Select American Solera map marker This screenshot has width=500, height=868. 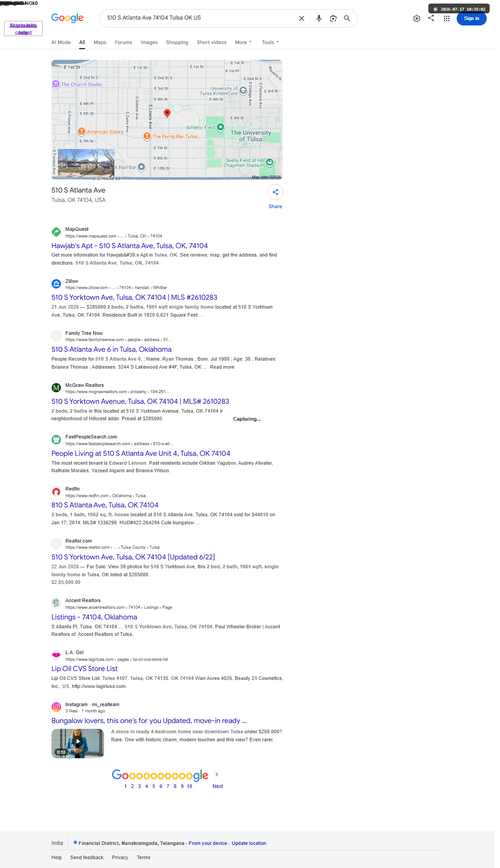click(81, 131)
